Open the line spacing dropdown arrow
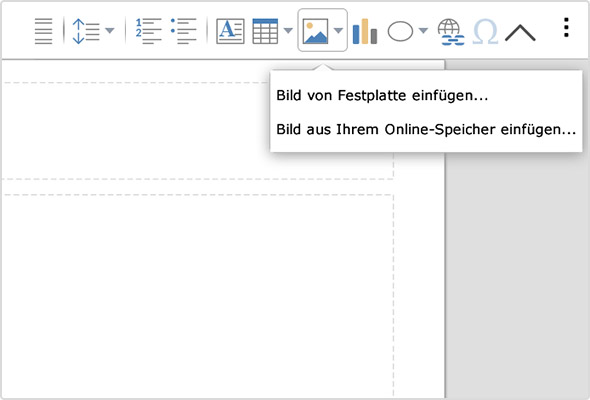 coord(109,30)
